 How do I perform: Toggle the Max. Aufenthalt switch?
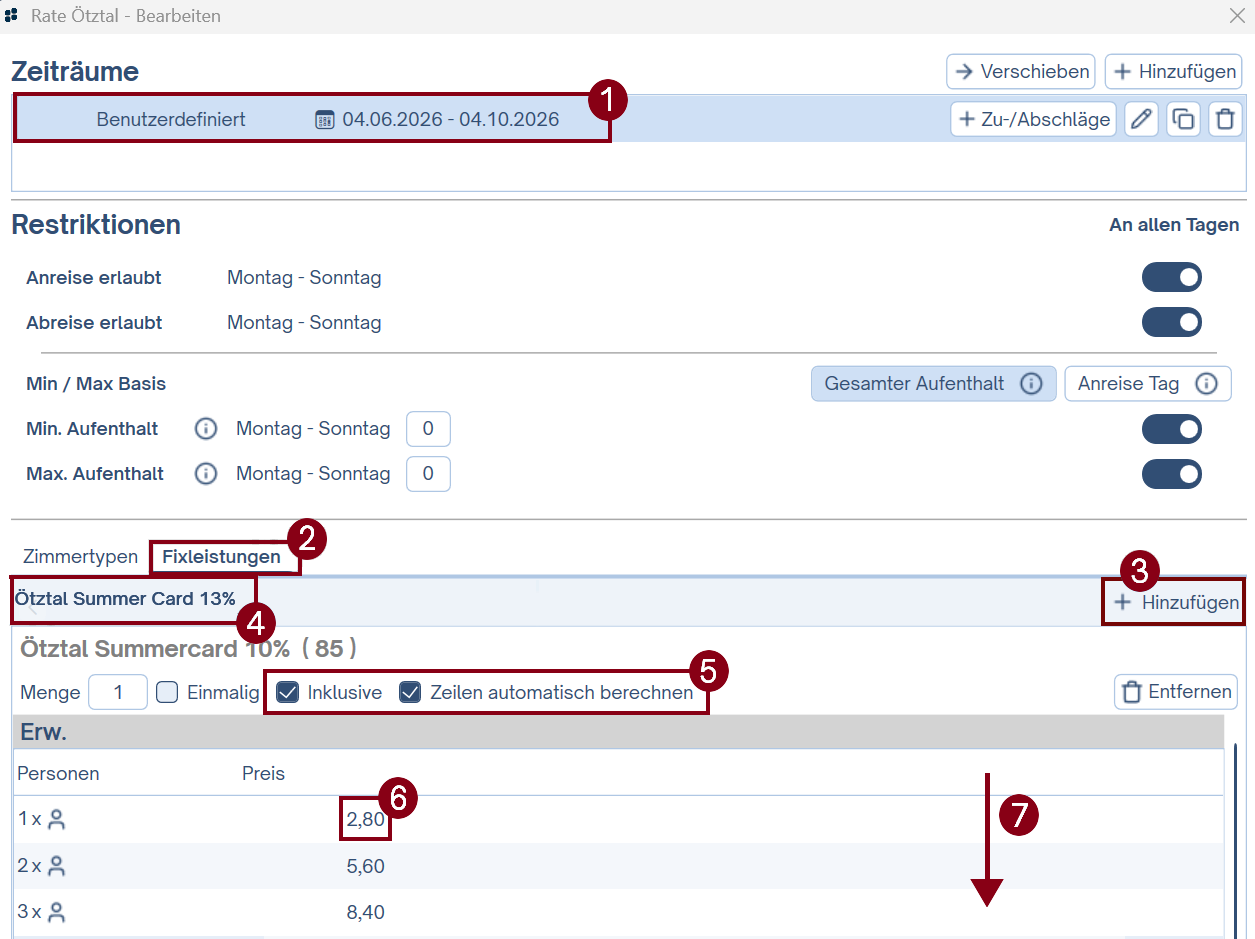click(1172, 474)
